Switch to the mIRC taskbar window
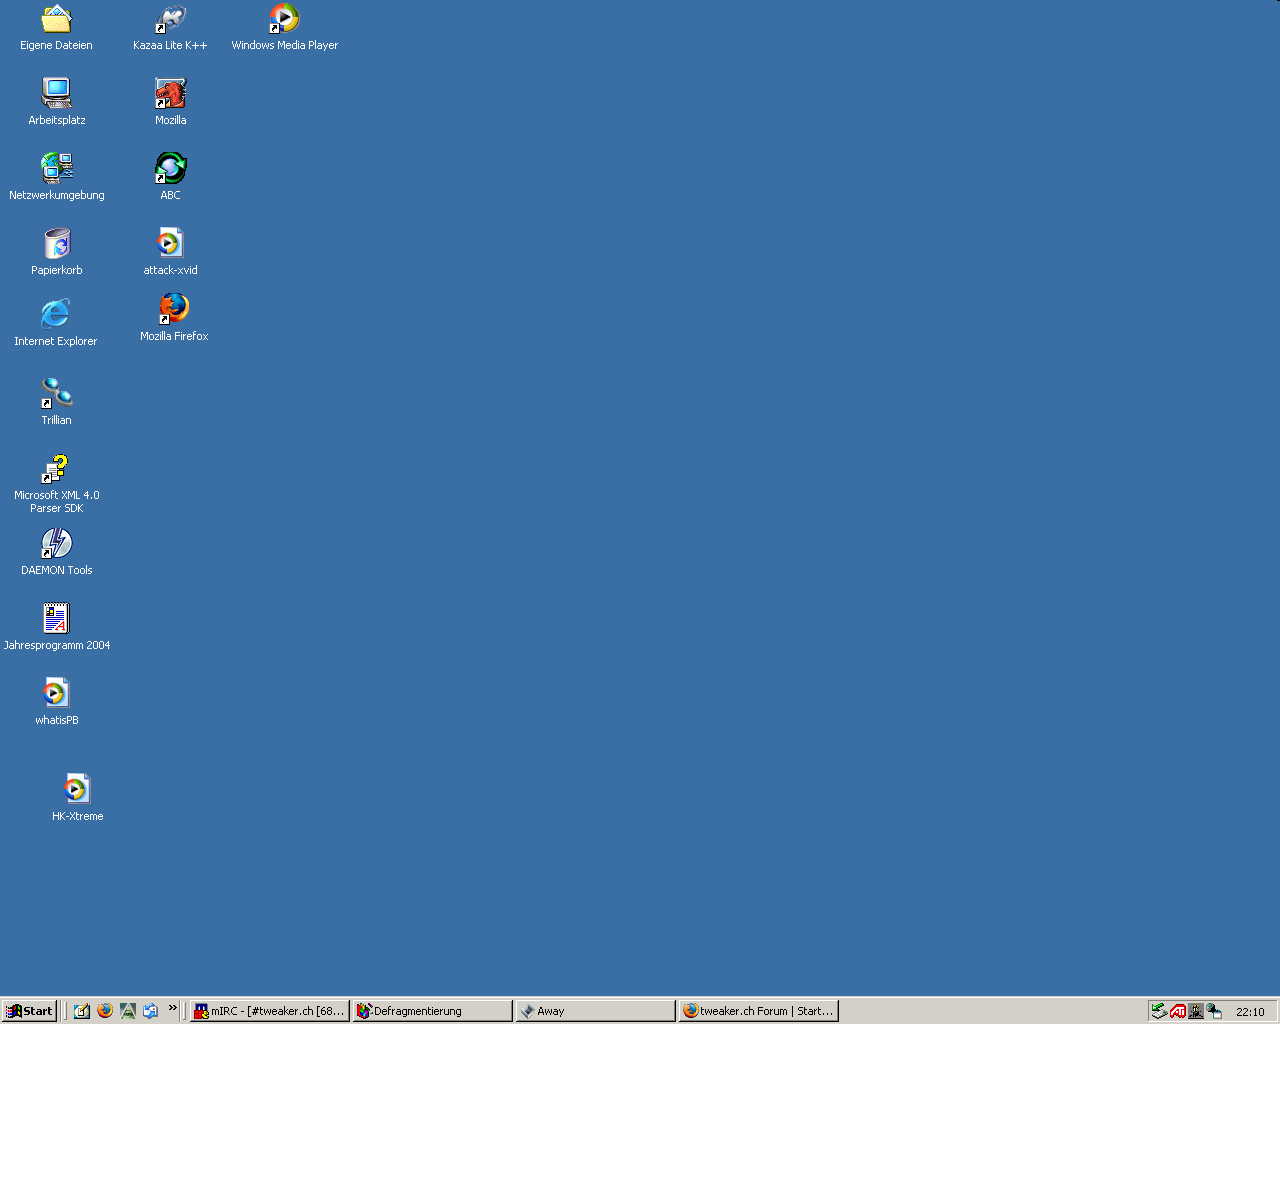 (270, 1011)
